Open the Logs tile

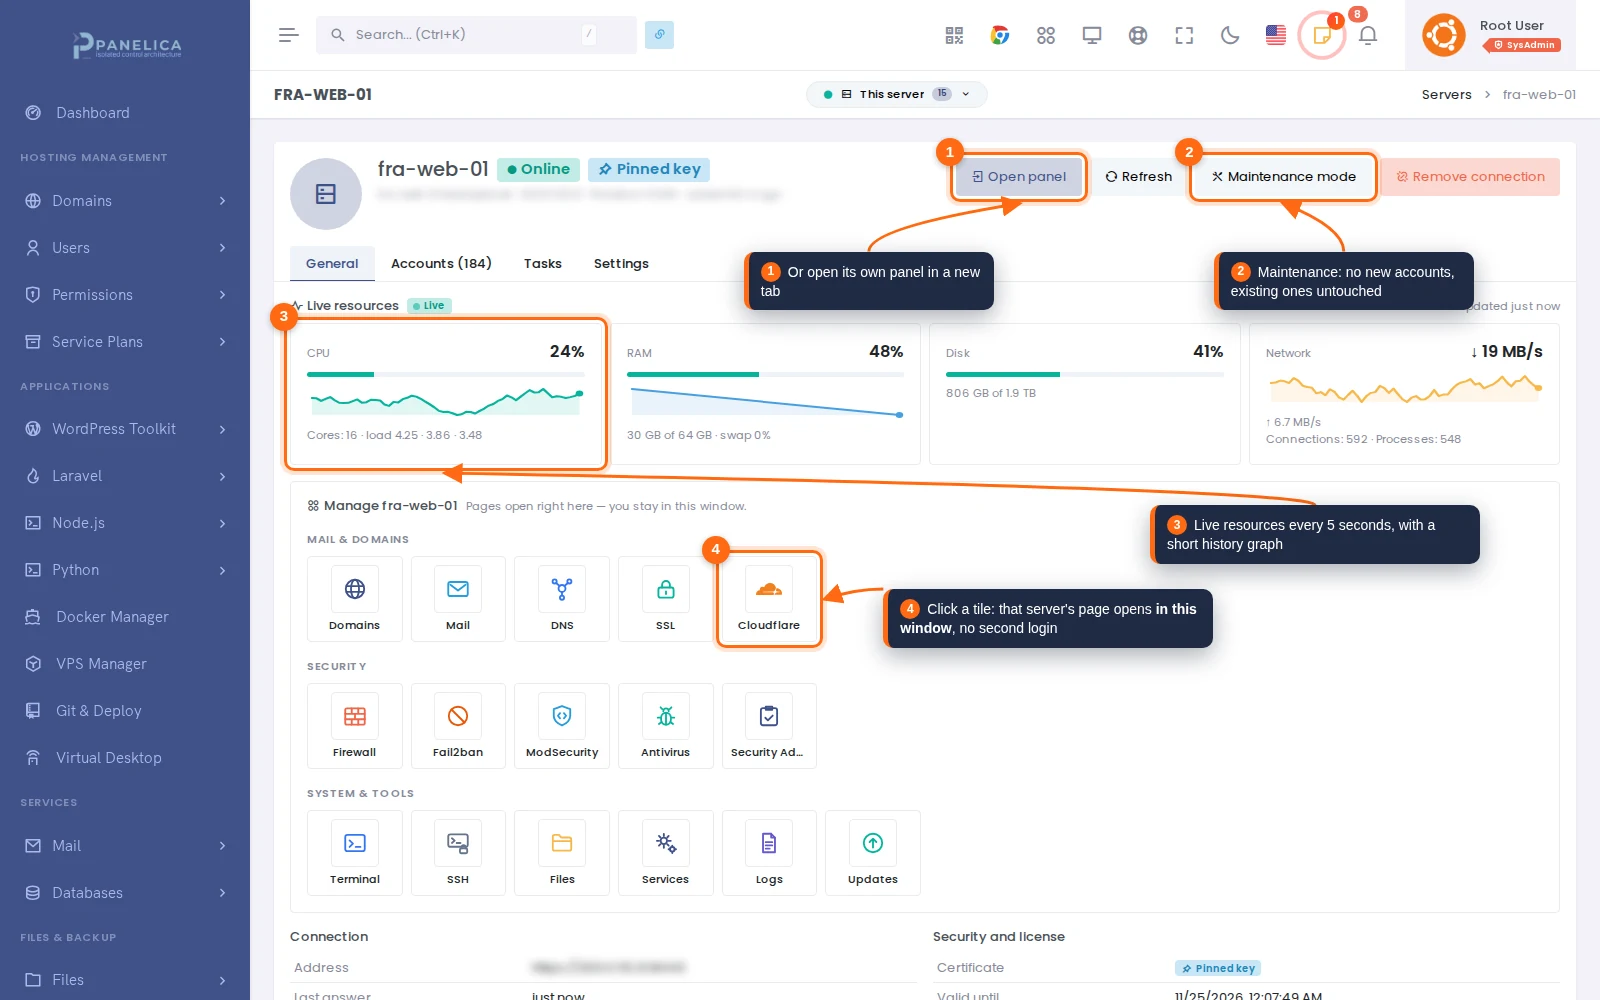click(x=769, y=853)
